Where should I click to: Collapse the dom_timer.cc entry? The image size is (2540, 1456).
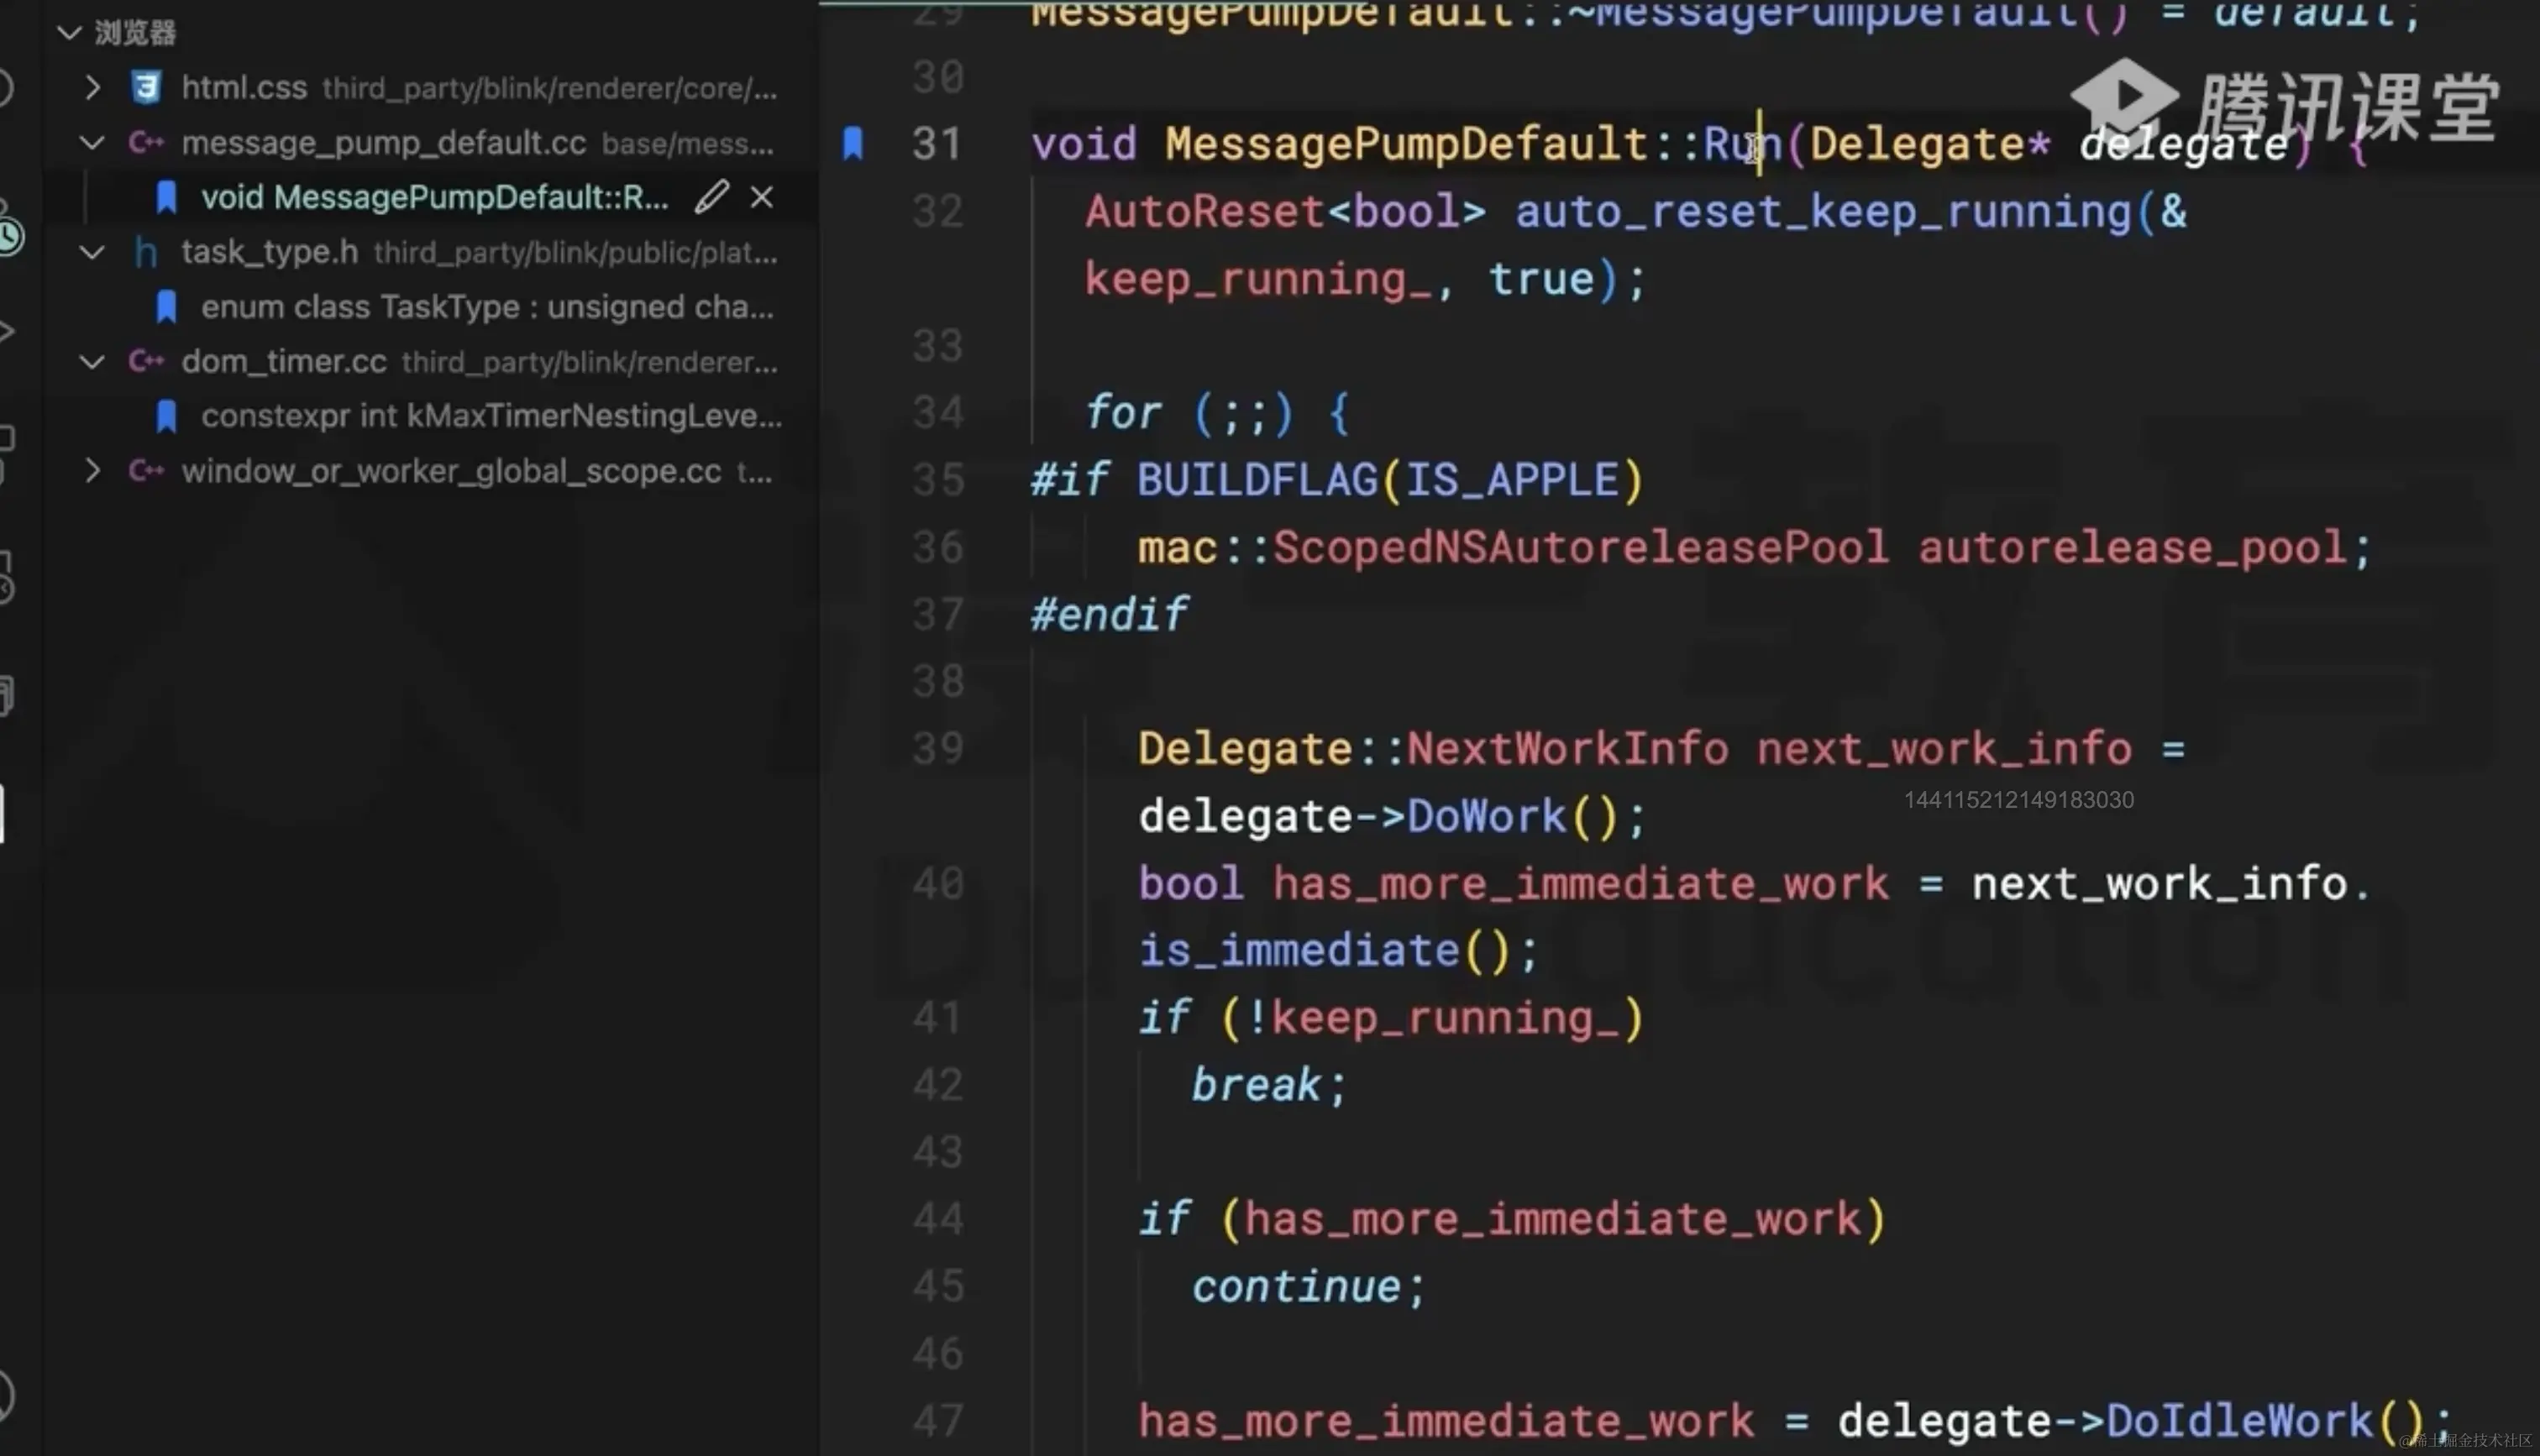point(92,361)
